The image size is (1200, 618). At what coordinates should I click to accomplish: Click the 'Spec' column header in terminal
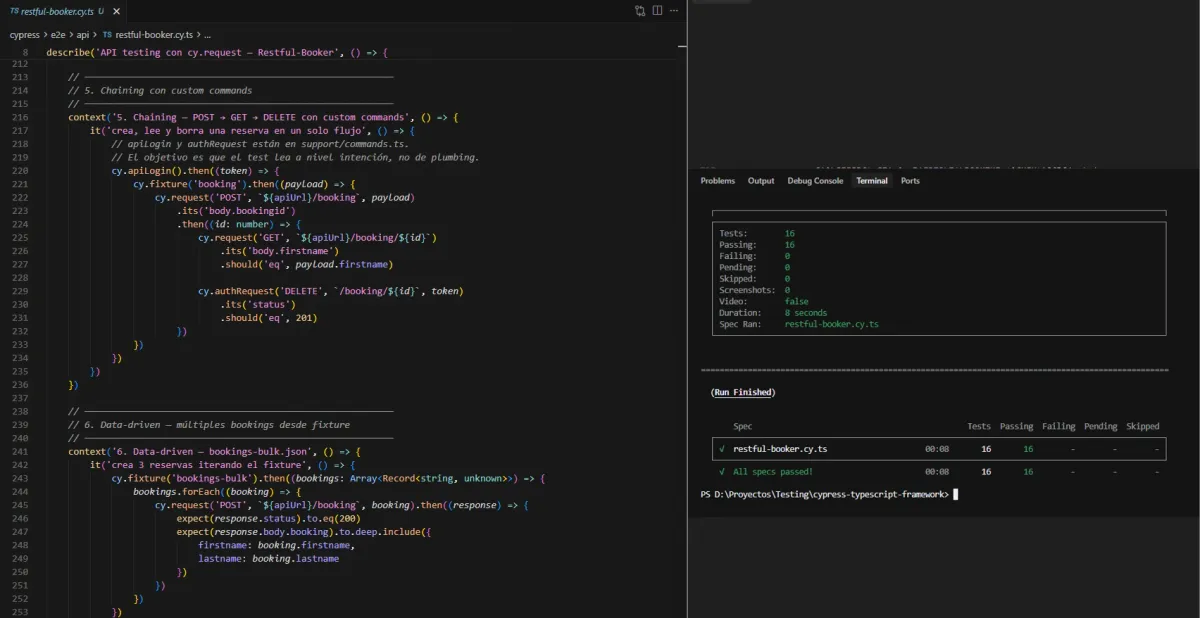click(x=743, y=426)
